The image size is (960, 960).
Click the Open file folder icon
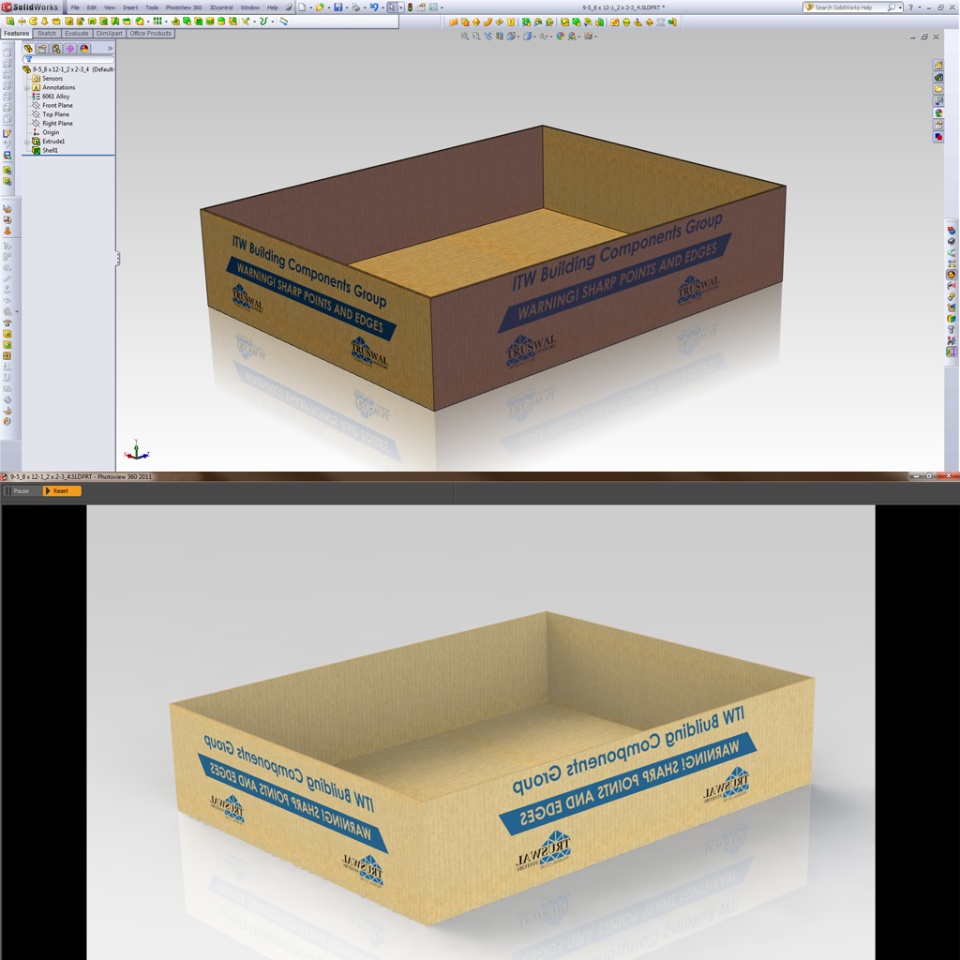pos(320,7)
